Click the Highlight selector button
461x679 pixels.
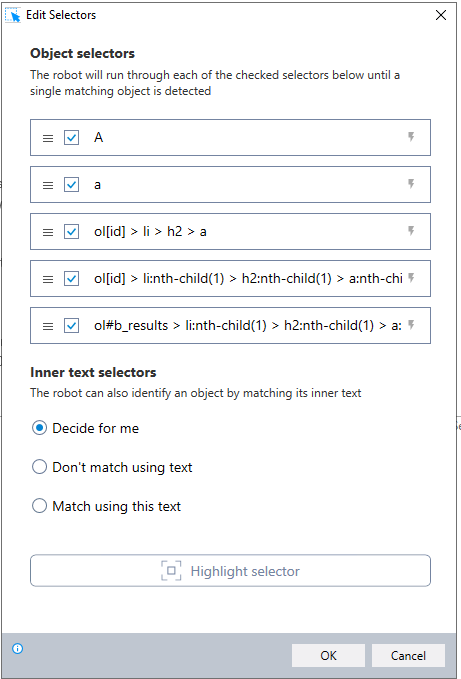coord(230,571)
